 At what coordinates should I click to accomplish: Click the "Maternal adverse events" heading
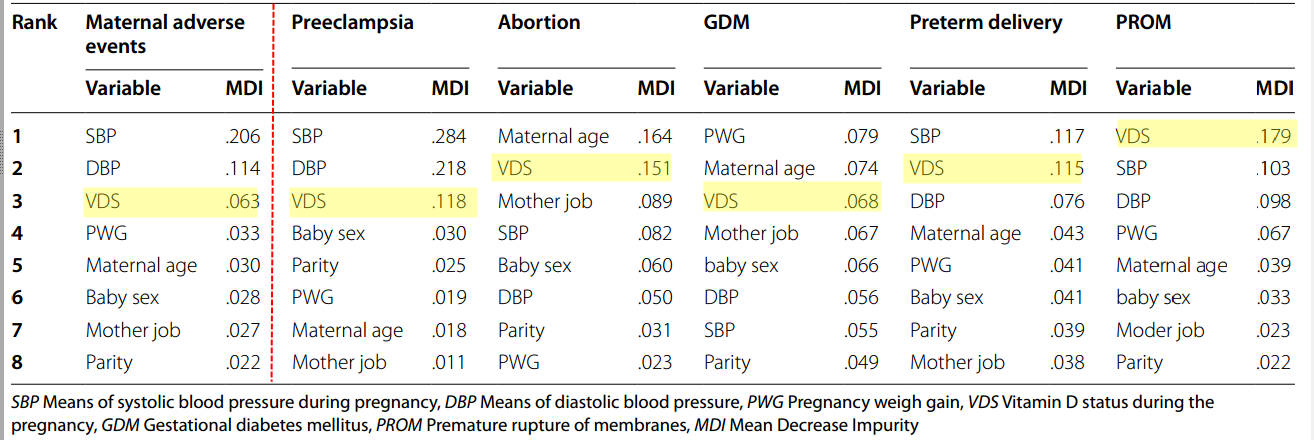[x=165, y=34]
